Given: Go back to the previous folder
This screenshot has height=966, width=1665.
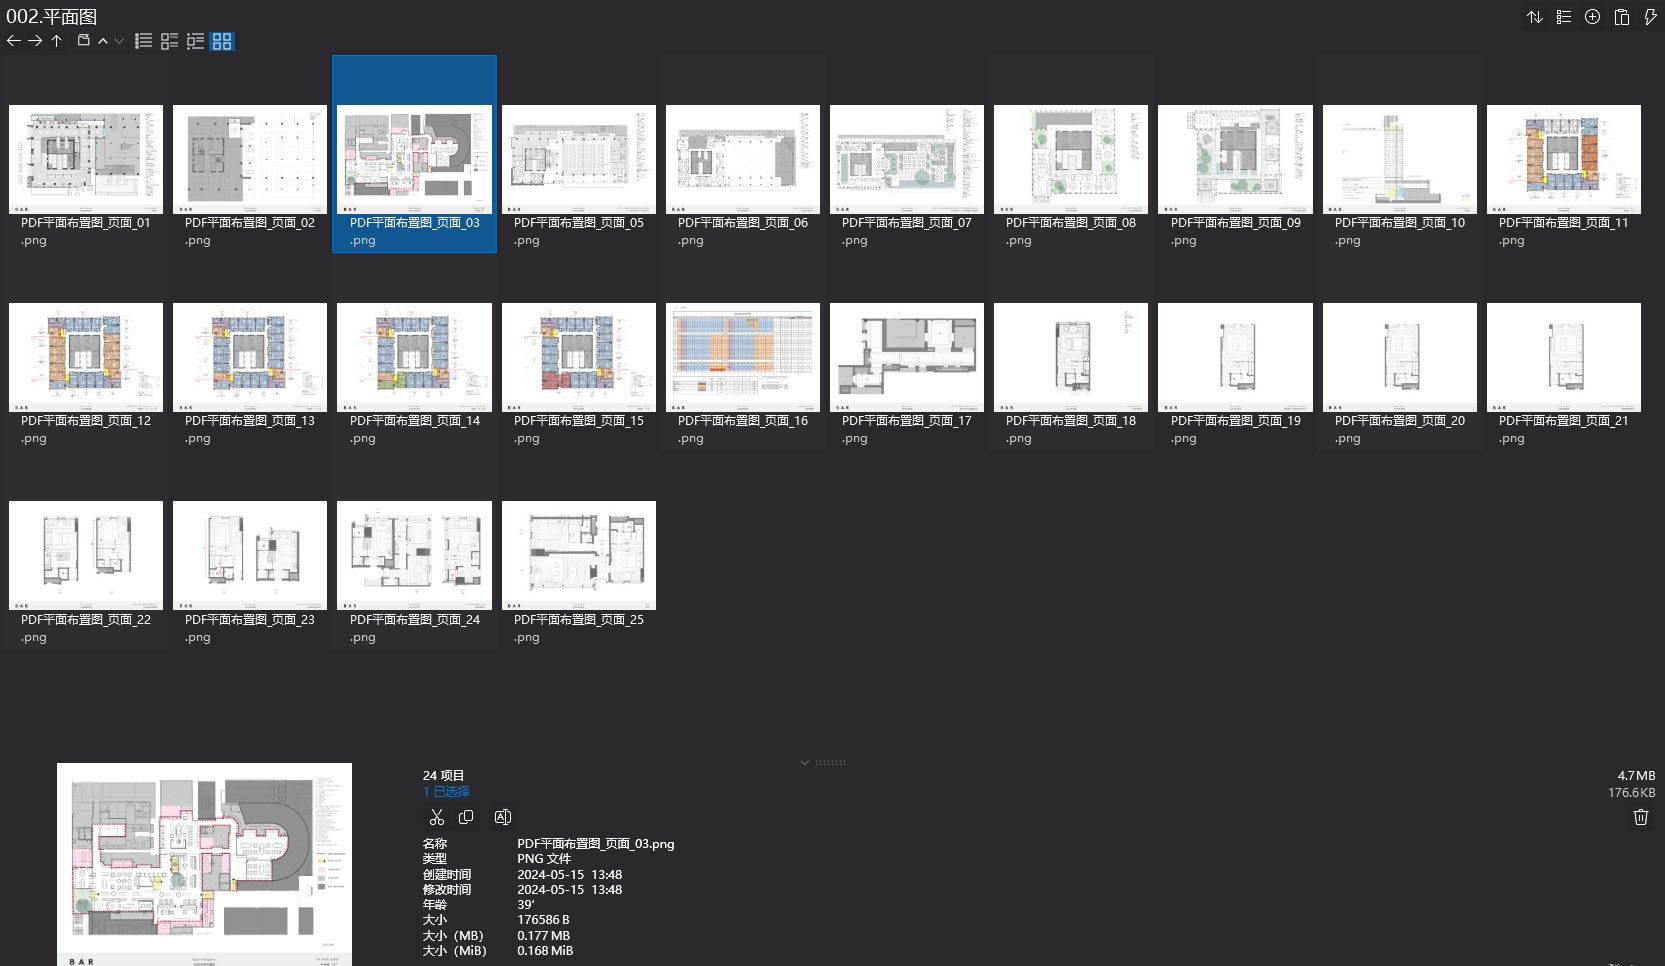Looking at the screenshot, I should coord(13,41).
